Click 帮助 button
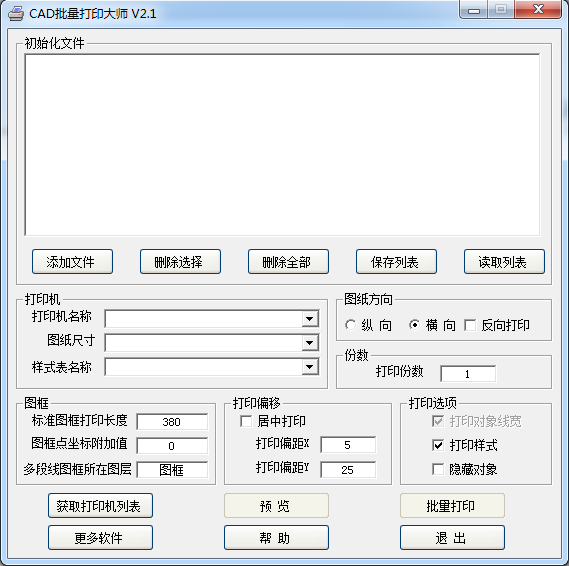Screen dimensions: 569x566 point(276,537)
